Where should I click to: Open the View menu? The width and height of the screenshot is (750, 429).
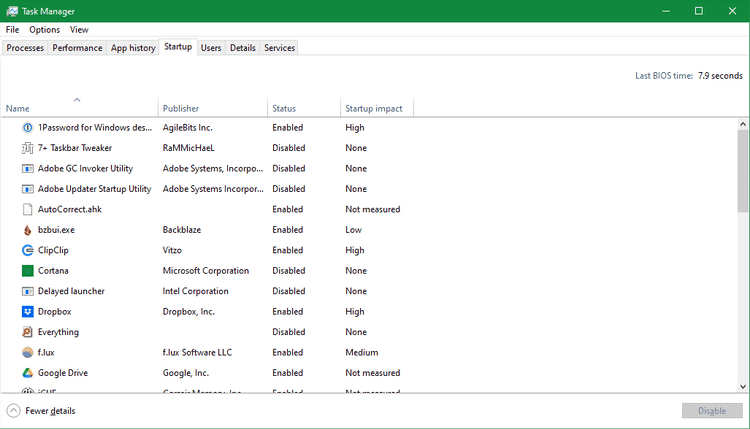(79, 30)
